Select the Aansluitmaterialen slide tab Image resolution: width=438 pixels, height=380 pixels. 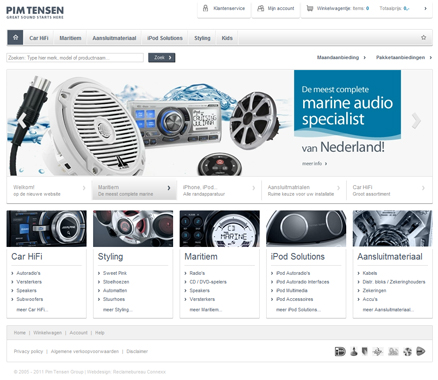pos(304,190)
